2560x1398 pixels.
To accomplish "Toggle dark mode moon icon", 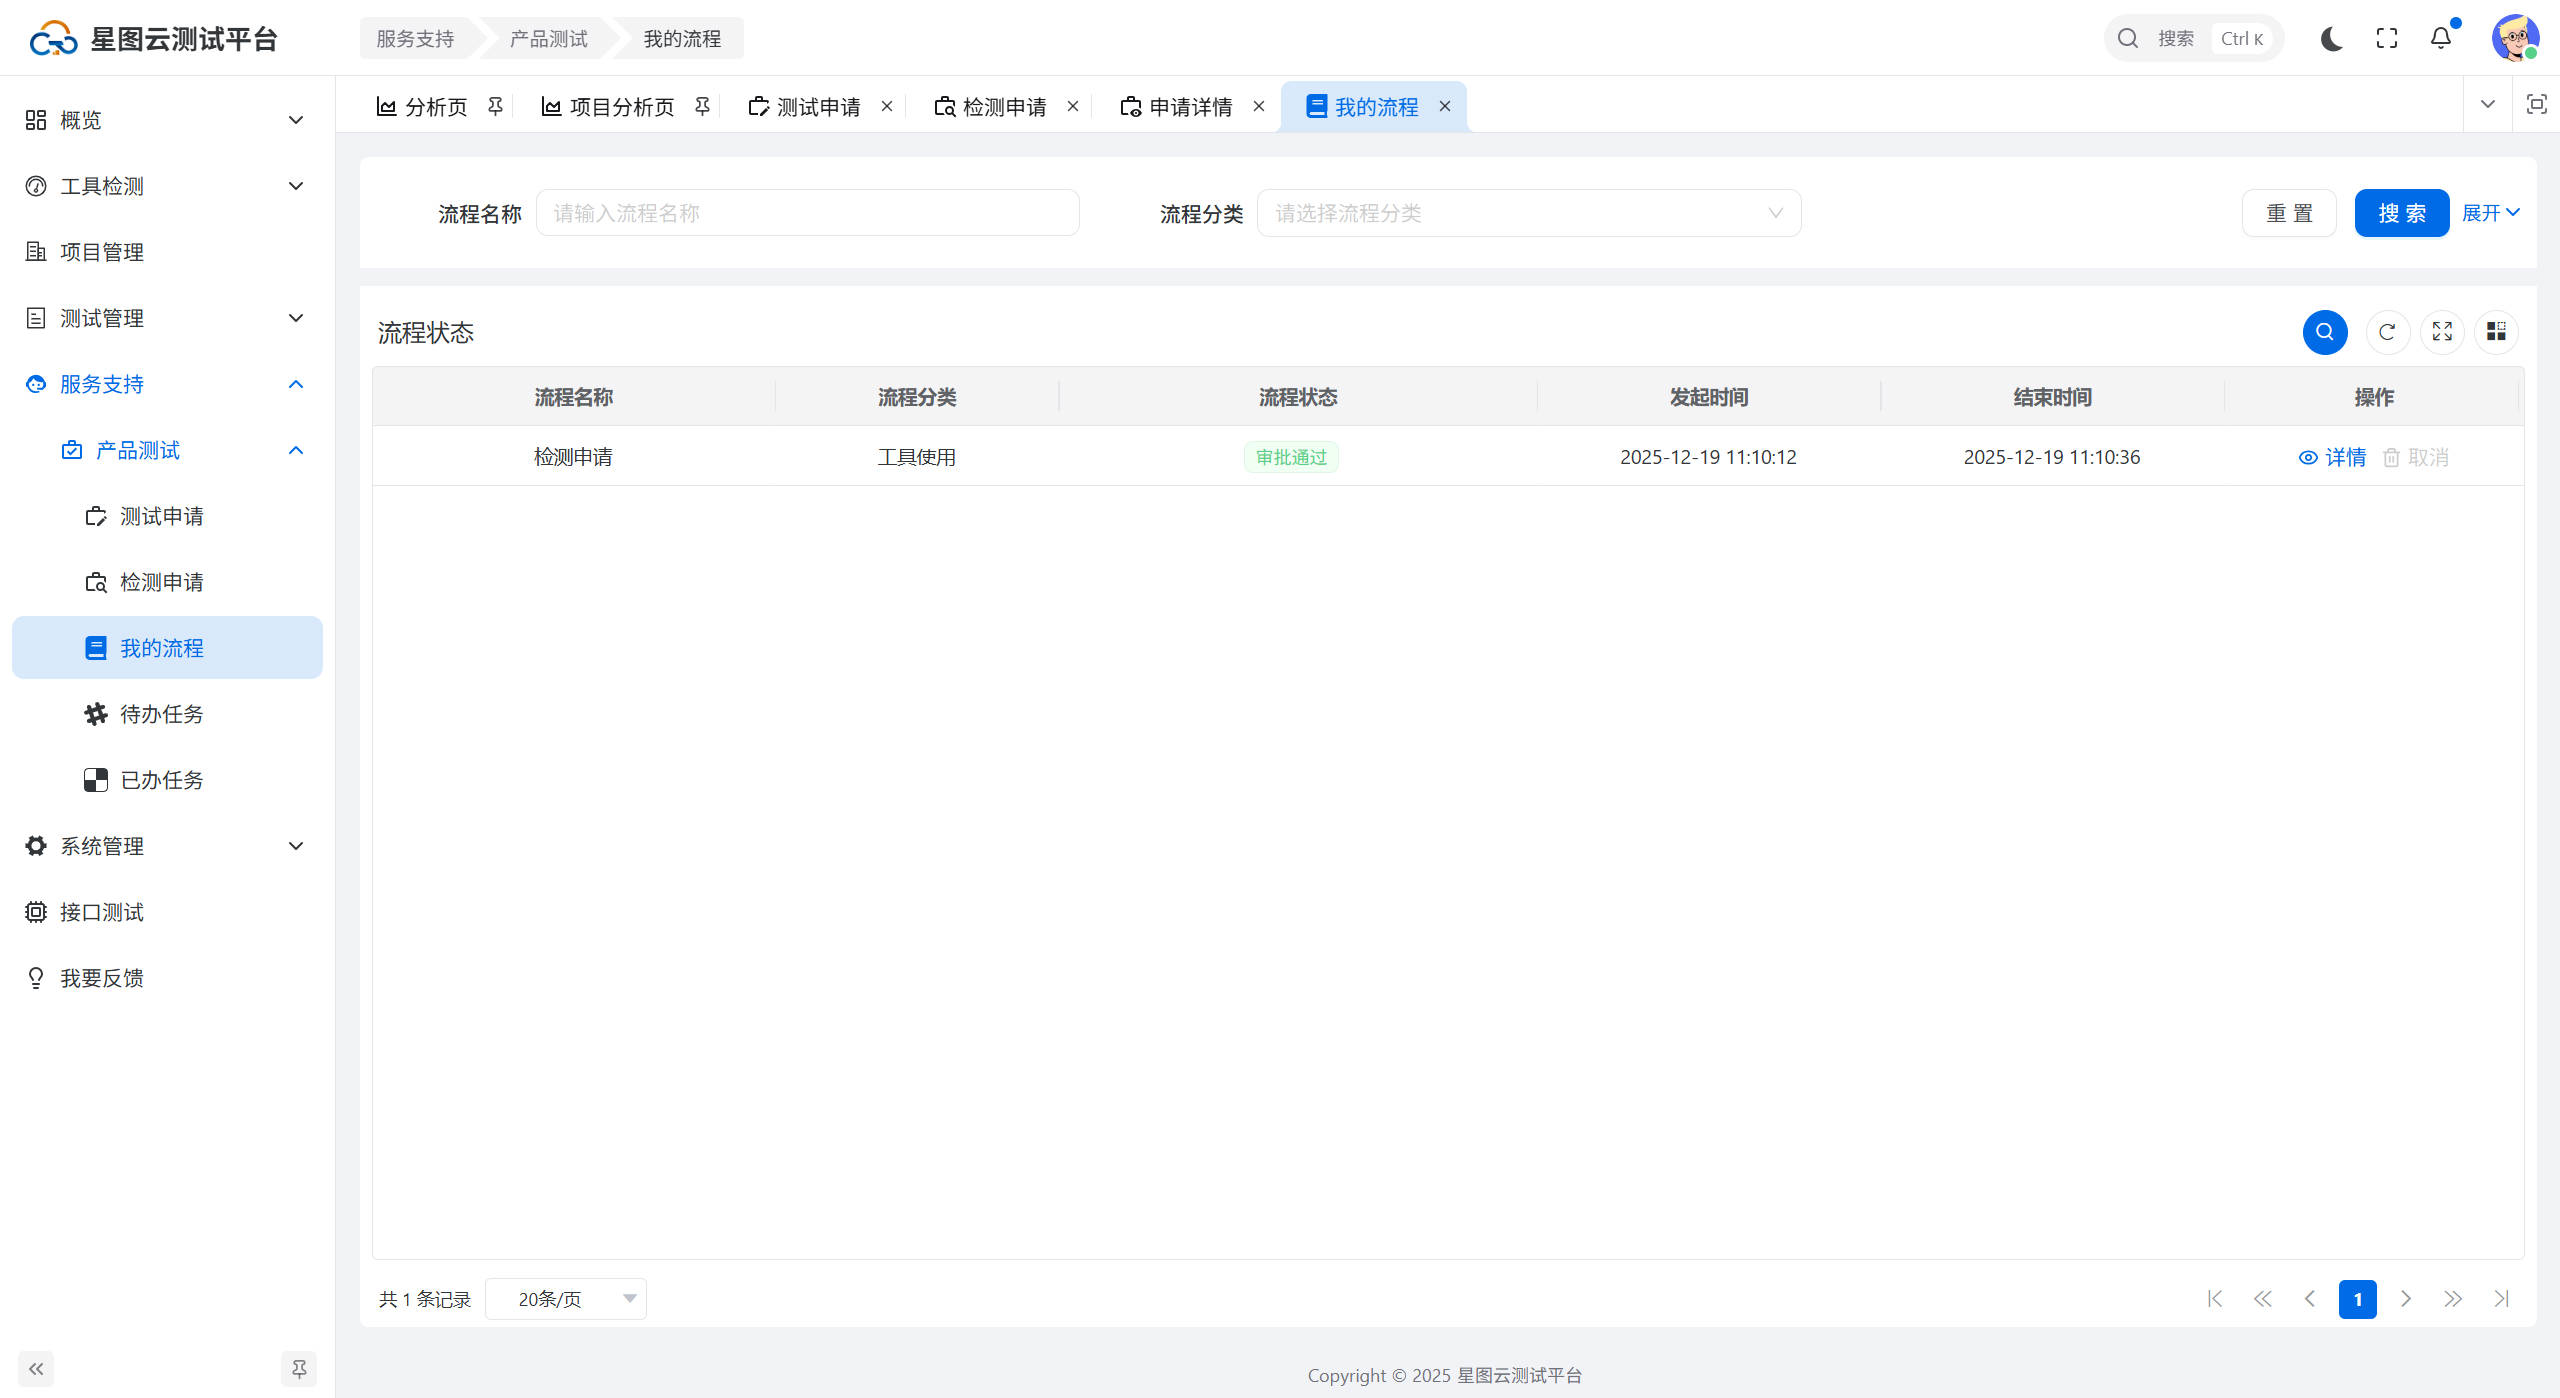I will tap(2331, 38).
